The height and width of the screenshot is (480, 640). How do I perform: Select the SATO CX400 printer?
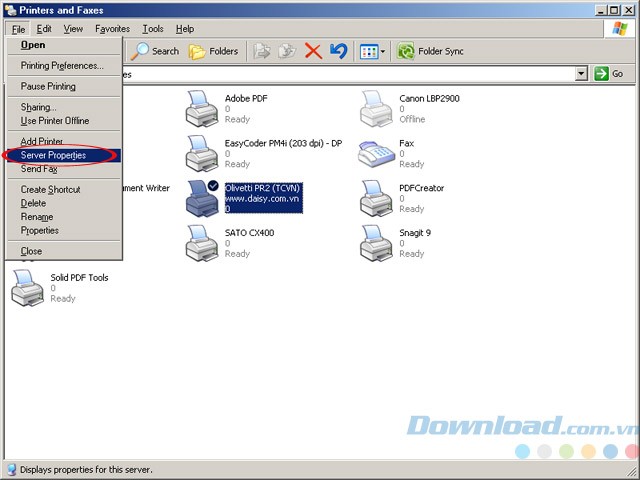point(202,243)
